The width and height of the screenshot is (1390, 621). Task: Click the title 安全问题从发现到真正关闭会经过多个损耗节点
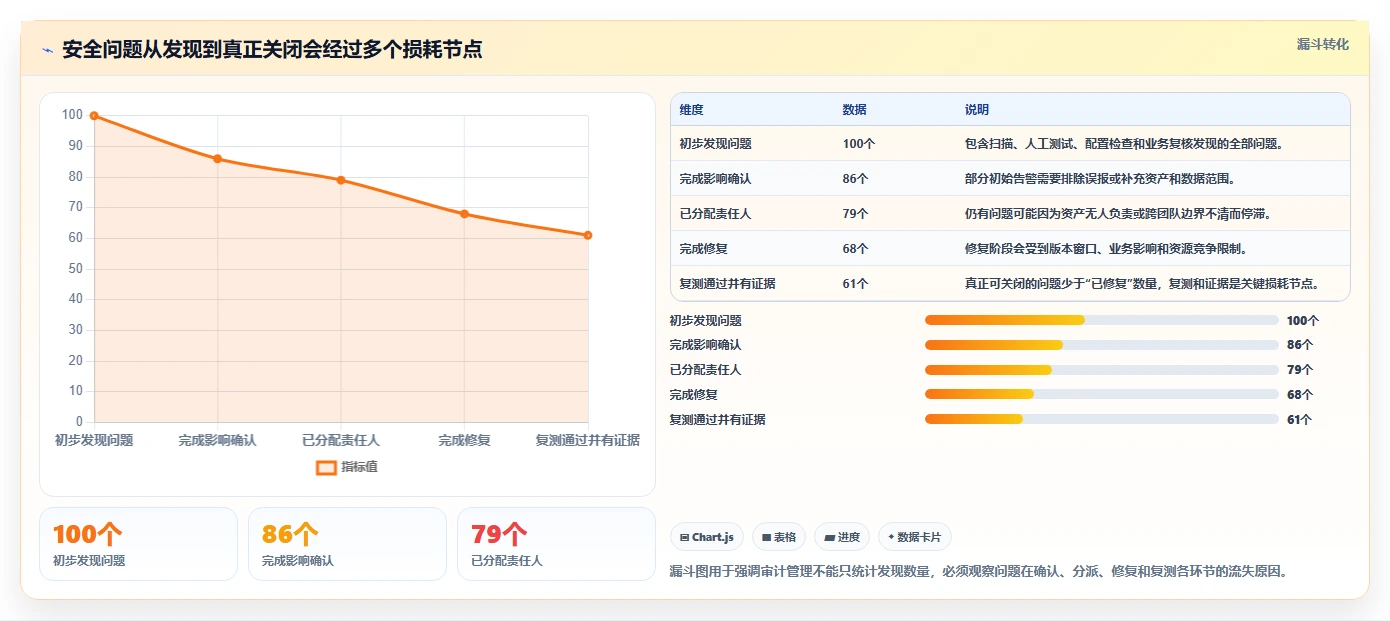tap(272, 50)
